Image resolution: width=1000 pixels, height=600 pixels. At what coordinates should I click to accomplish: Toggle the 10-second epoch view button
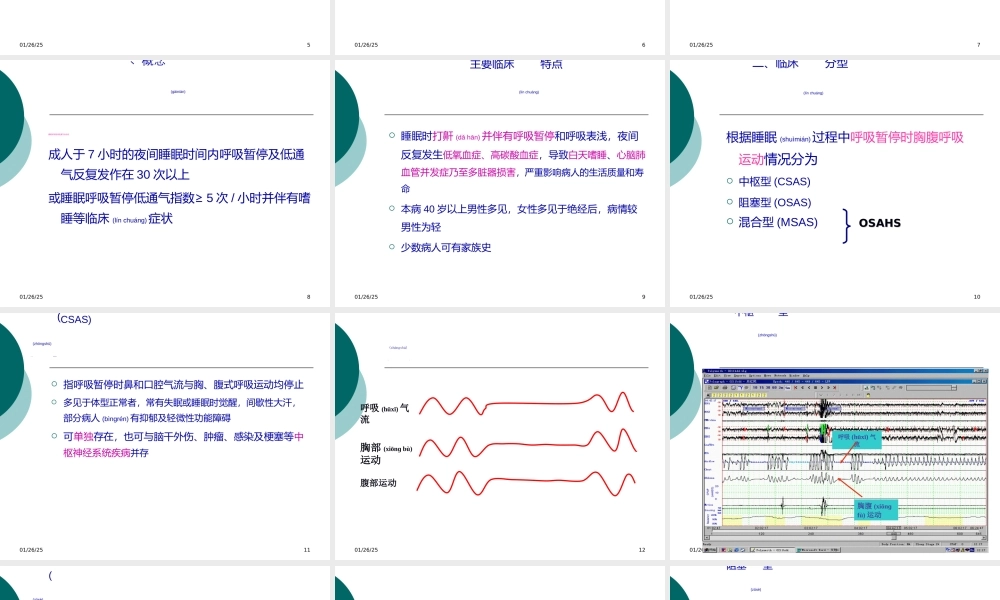click(x=754, y=387)
